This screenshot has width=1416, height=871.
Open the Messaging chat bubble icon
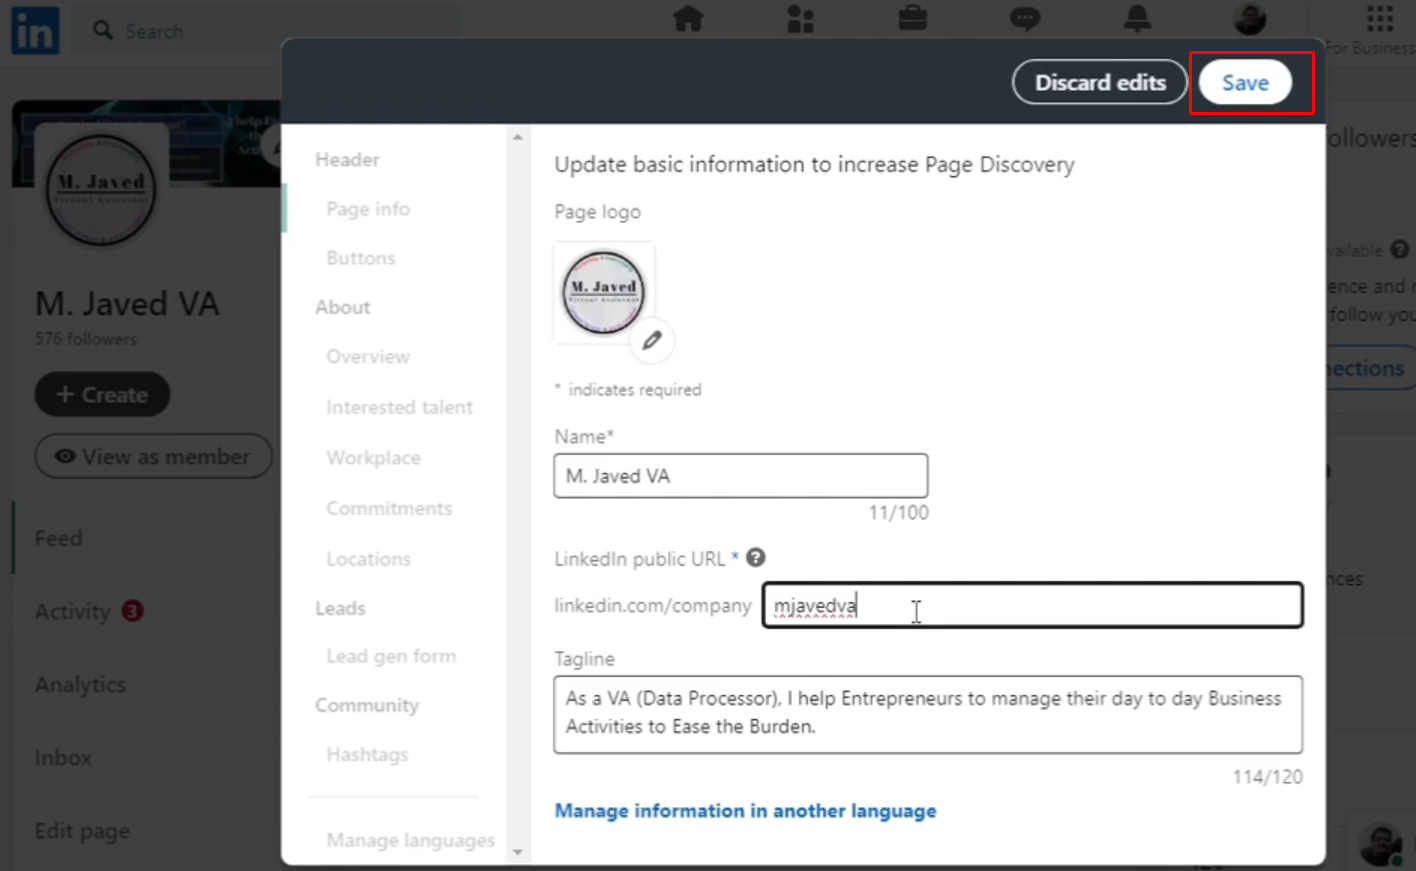(1025, 18)
